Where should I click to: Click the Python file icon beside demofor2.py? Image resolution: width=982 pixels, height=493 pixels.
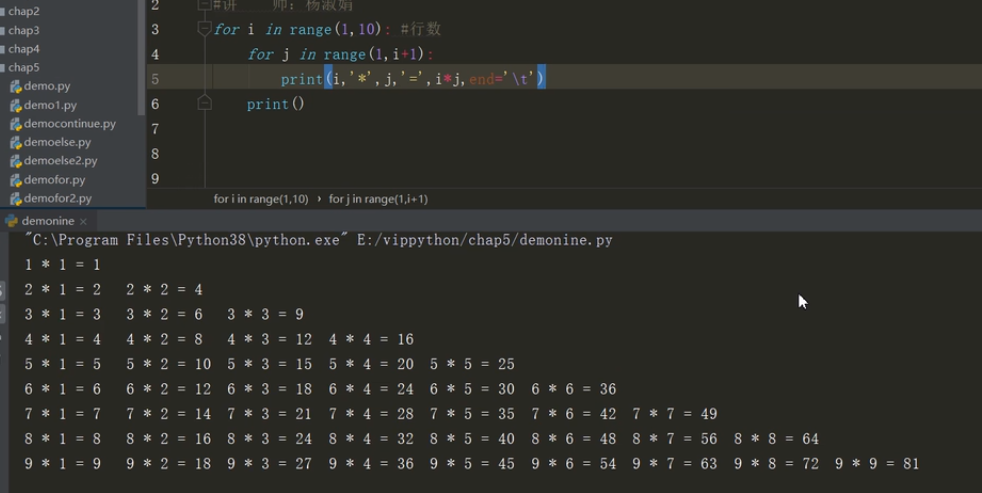pyautogui.click(x=16, y=199)
